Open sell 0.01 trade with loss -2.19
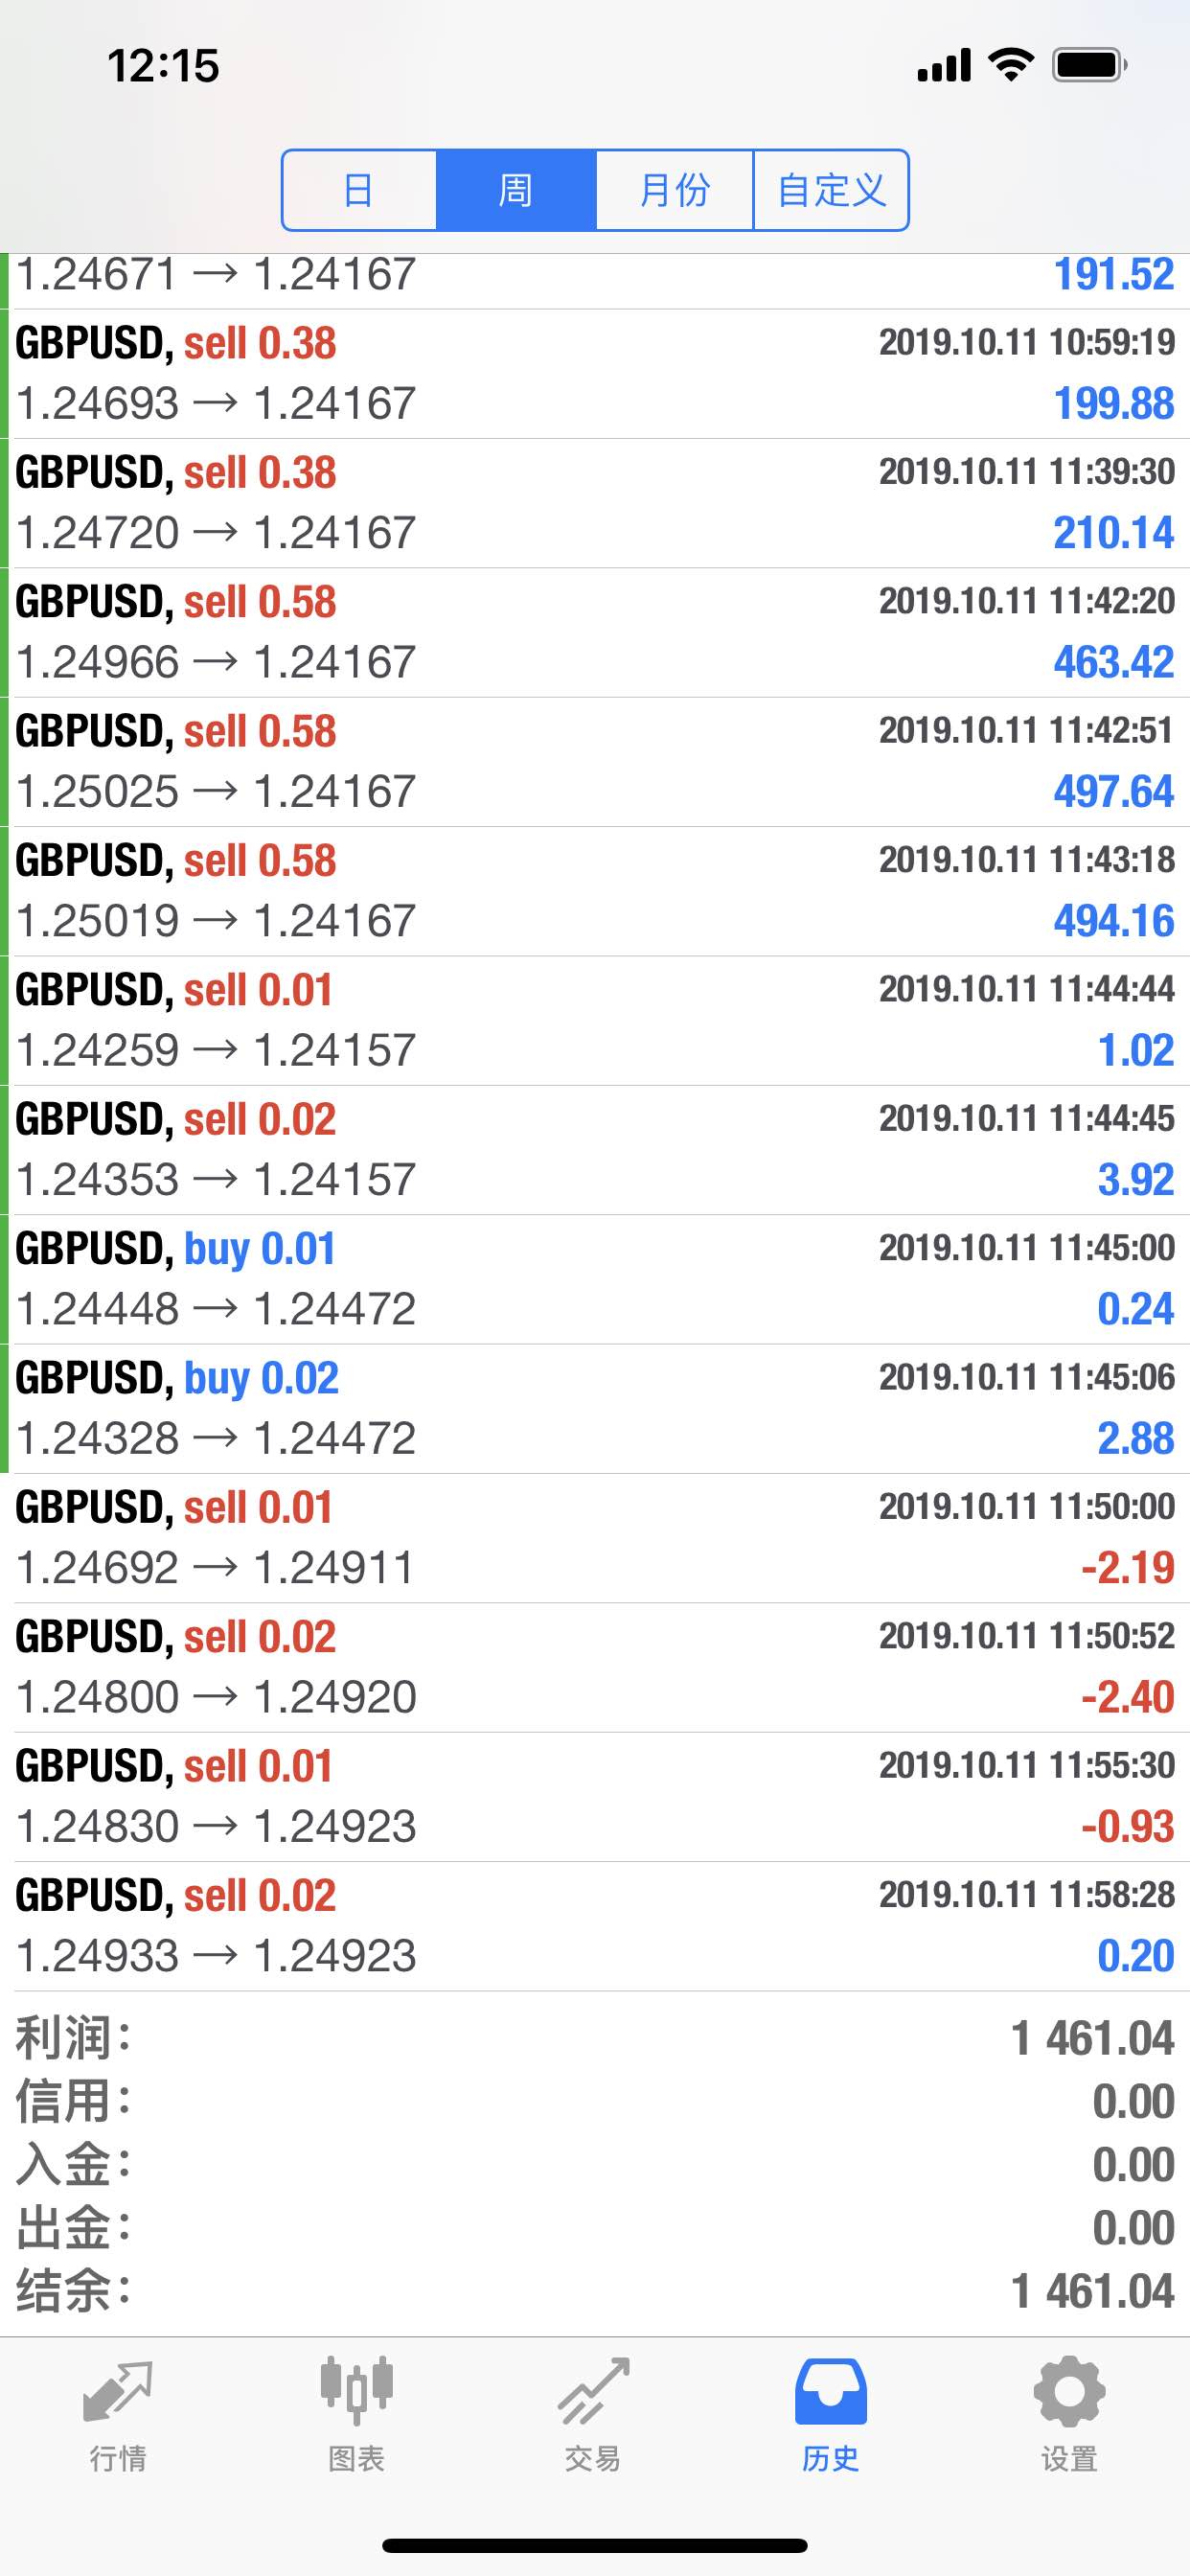This screenshot has height=2576, width=1190. point(595,1538)
